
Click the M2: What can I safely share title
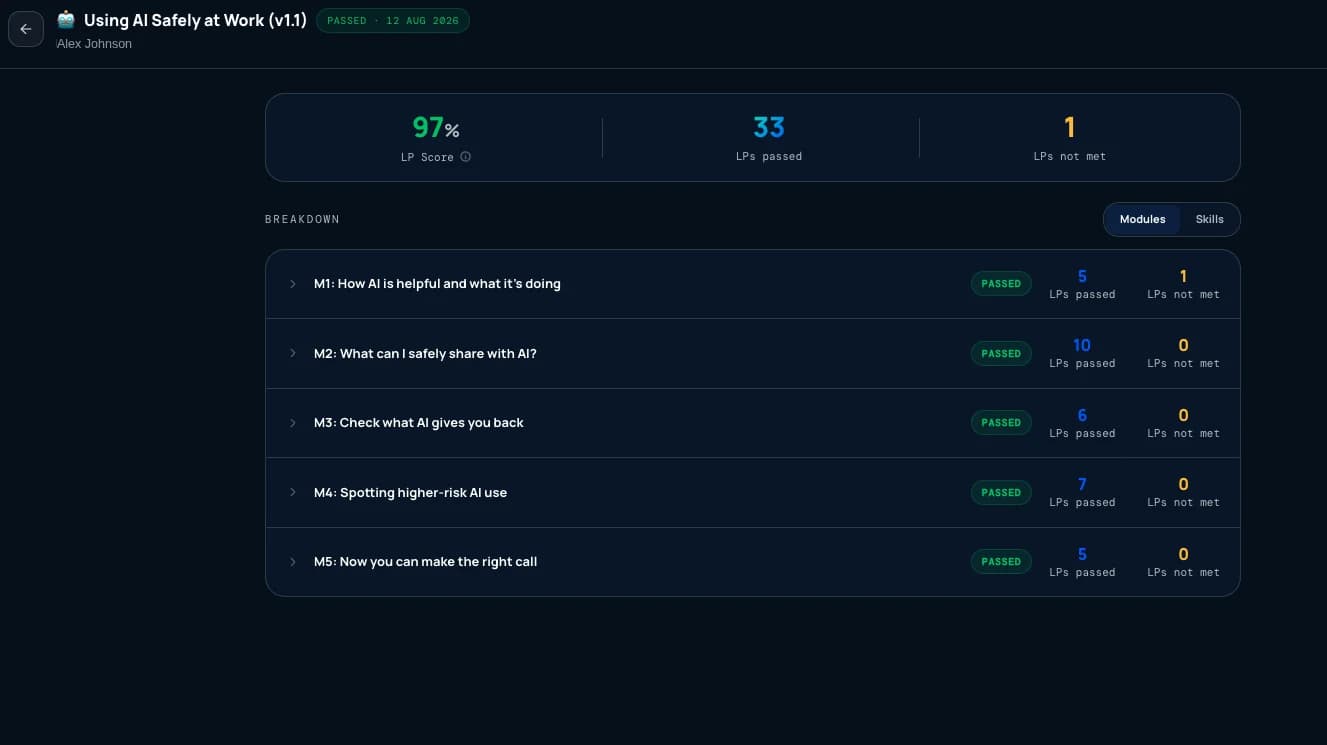point(425,353)
